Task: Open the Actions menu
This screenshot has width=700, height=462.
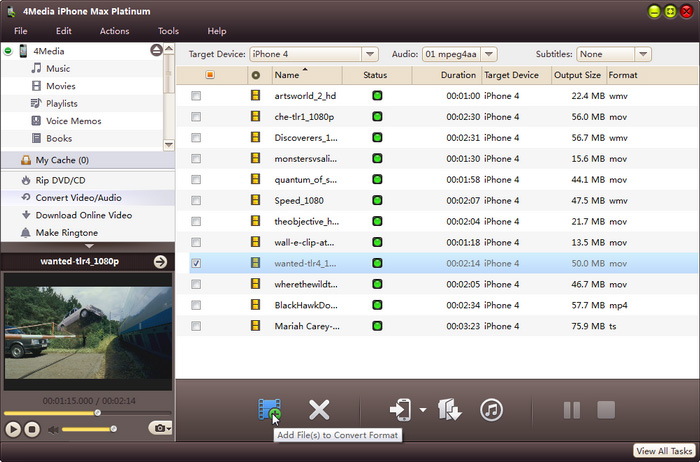Action: pos(114,31)
